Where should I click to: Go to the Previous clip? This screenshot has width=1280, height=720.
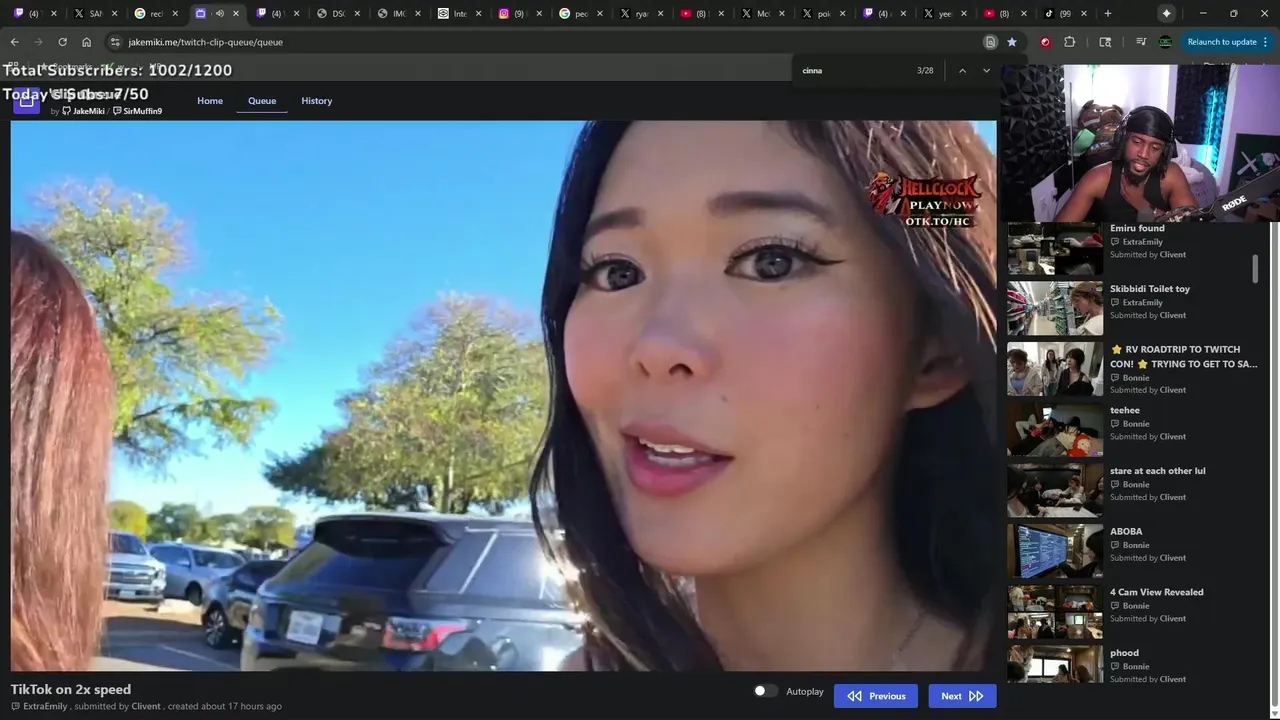[x=876, y=696]
